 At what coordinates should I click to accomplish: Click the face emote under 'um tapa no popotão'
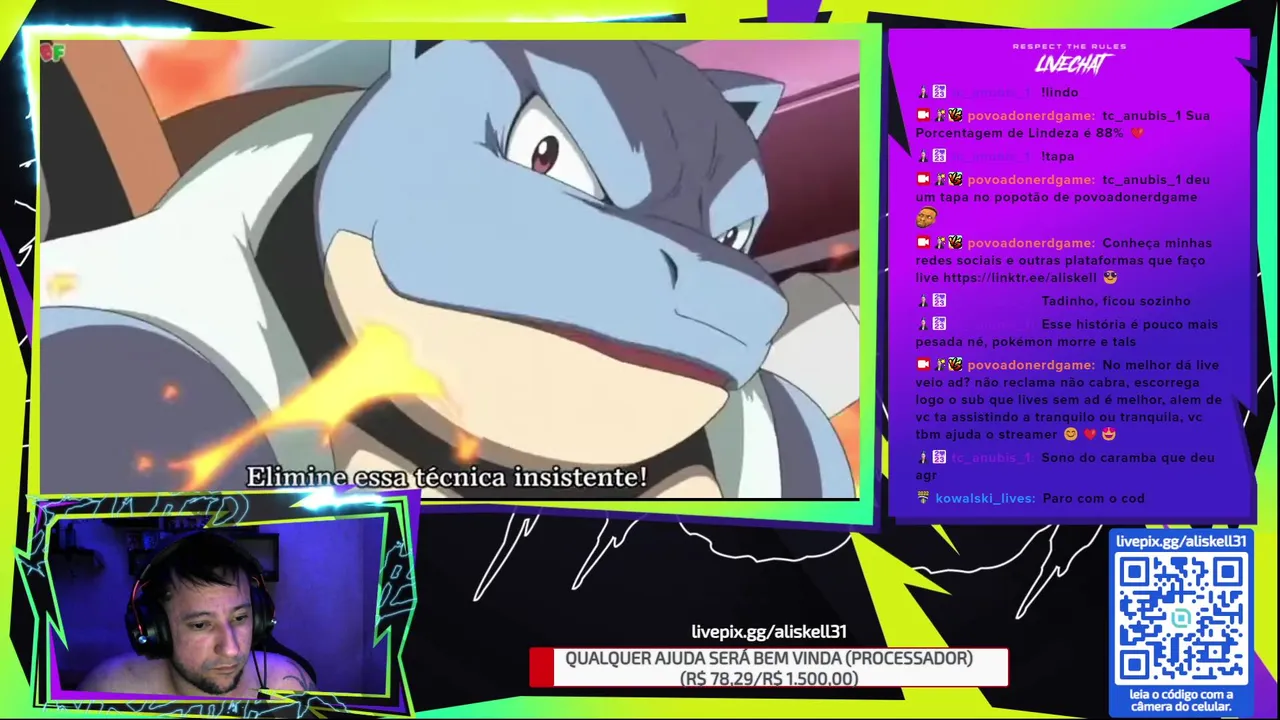[x=926, y=217]
